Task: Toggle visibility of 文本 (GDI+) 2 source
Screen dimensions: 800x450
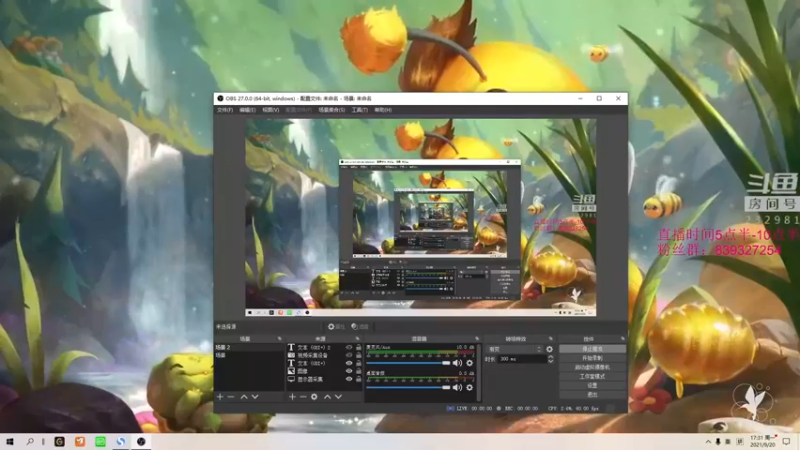Action: coord(349,347)
